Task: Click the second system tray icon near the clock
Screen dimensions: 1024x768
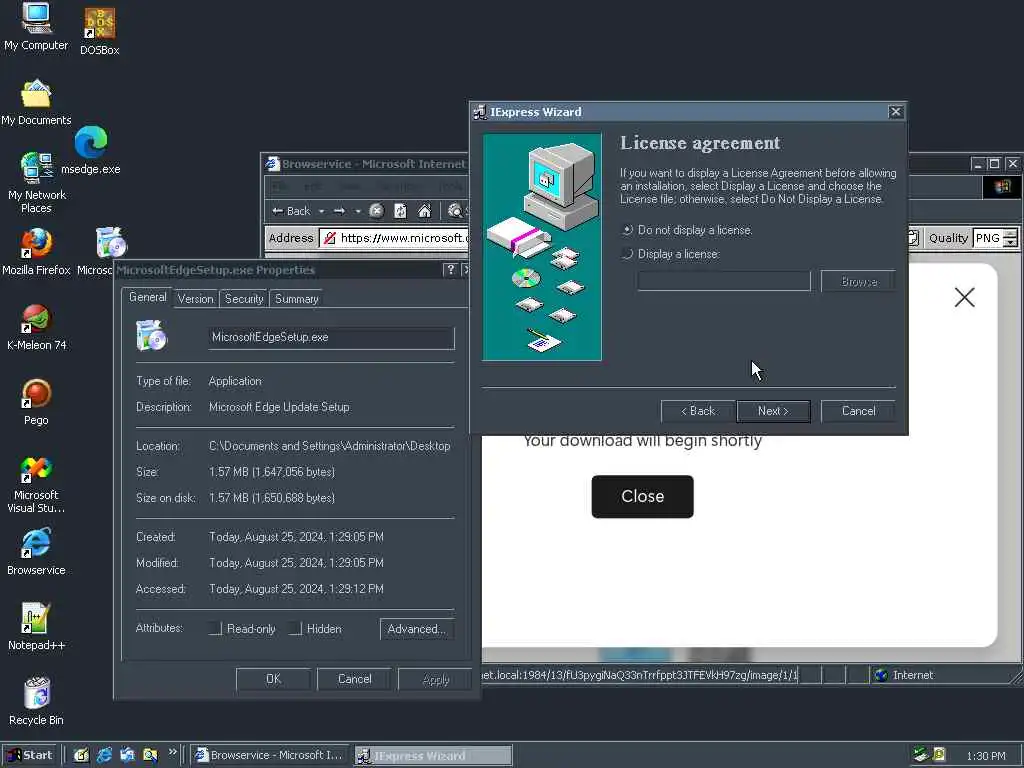Action: pos(939,754)
